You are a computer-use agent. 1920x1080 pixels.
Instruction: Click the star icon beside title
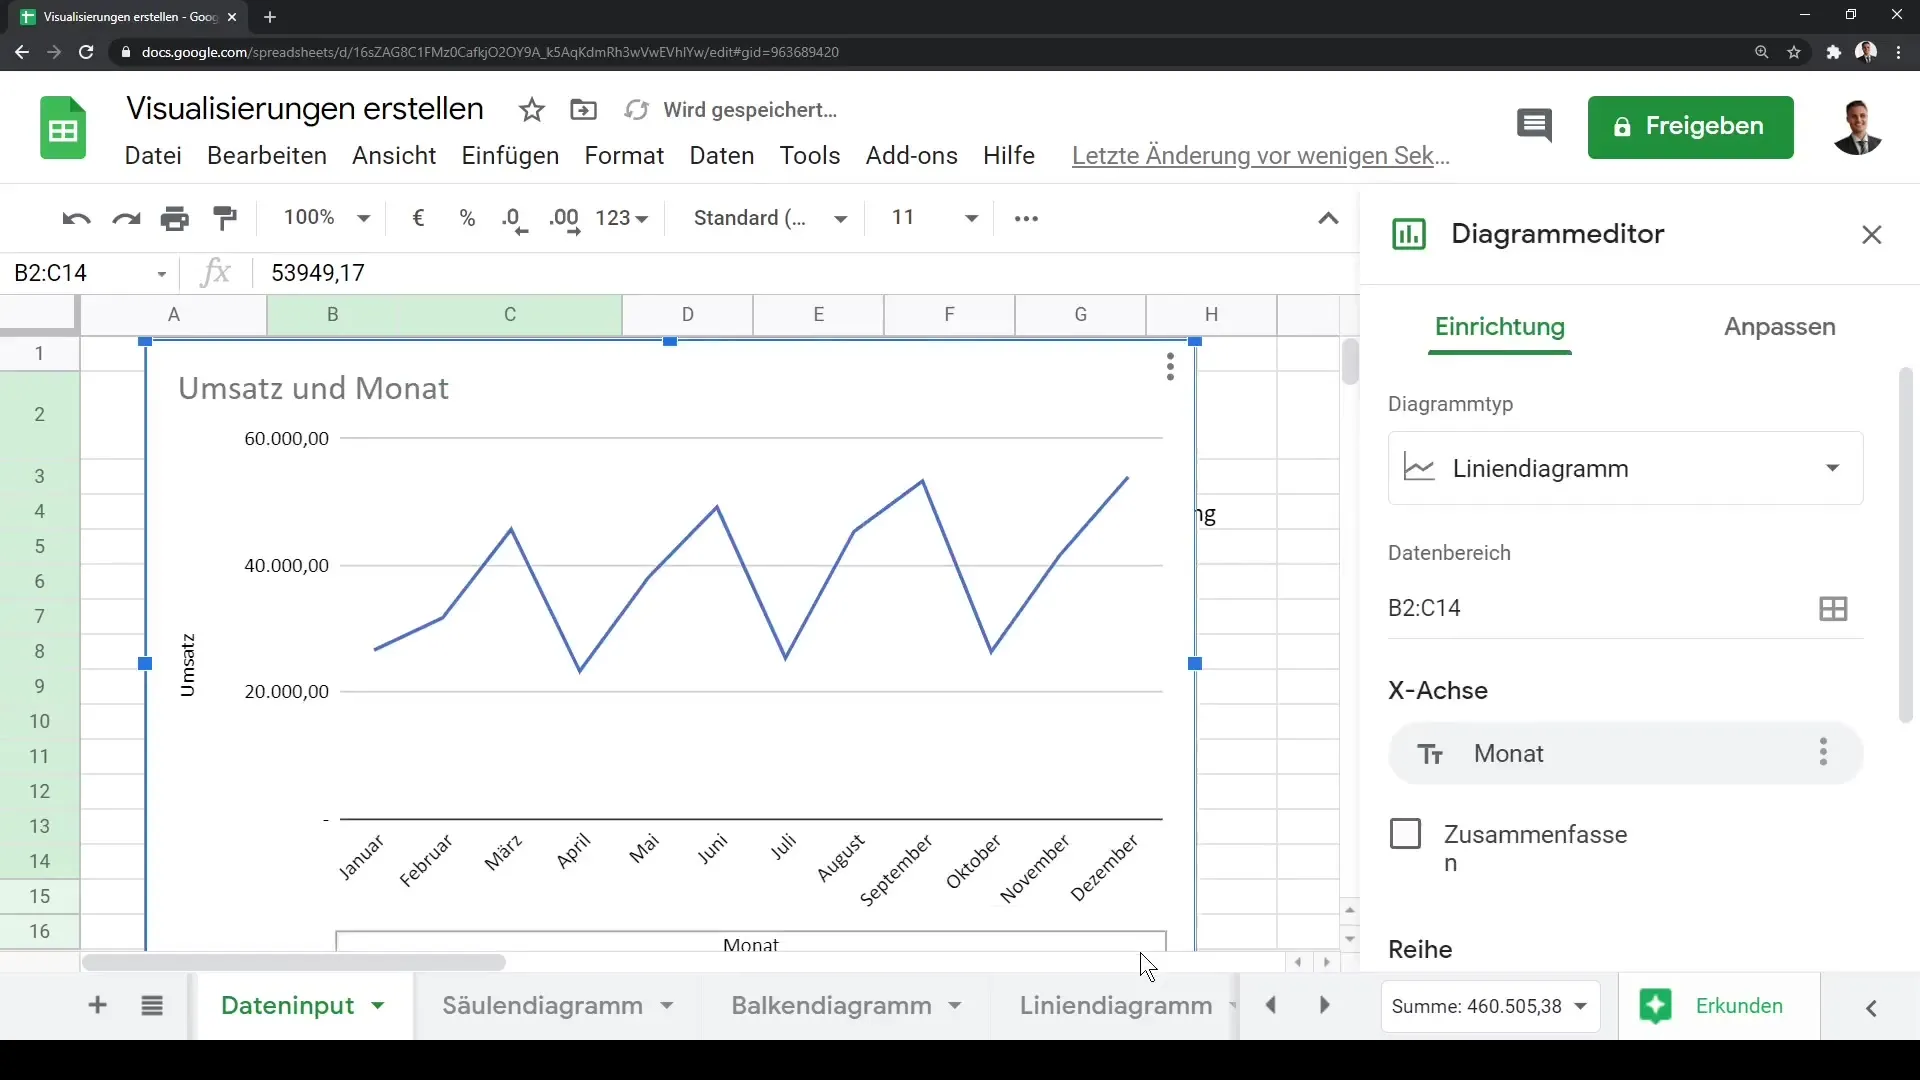click(x=532, y=110)
